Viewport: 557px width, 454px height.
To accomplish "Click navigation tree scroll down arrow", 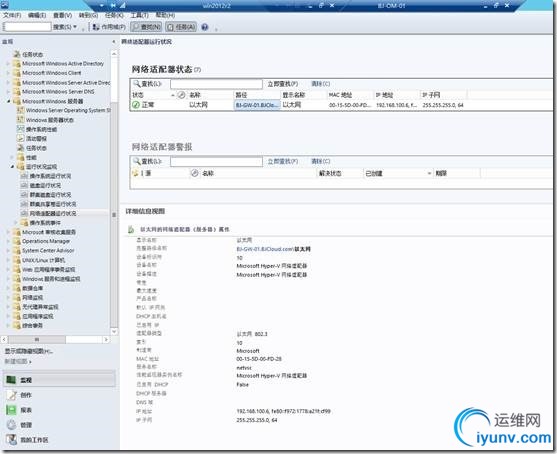I will tap(114, 331).
